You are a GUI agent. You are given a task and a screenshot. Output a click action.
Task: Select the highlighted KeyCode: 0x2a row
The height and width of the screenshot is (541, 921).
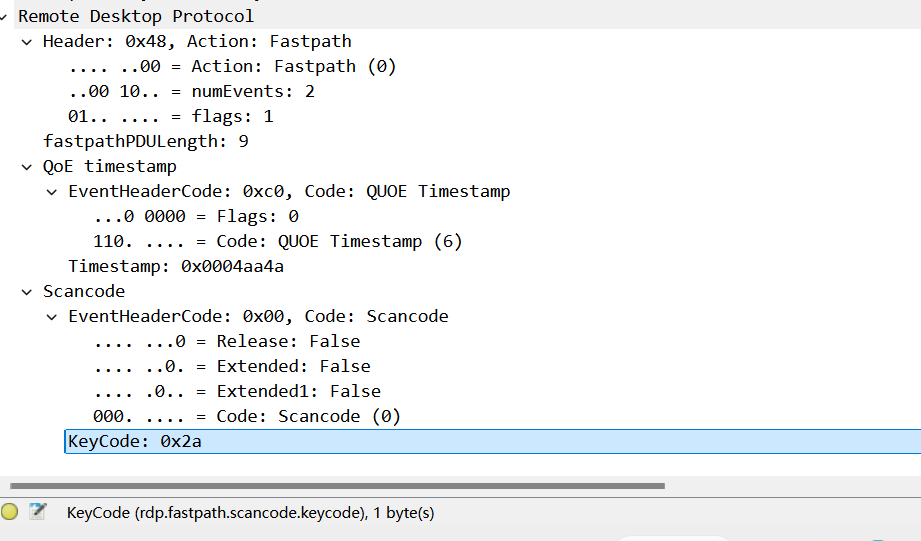135,441
